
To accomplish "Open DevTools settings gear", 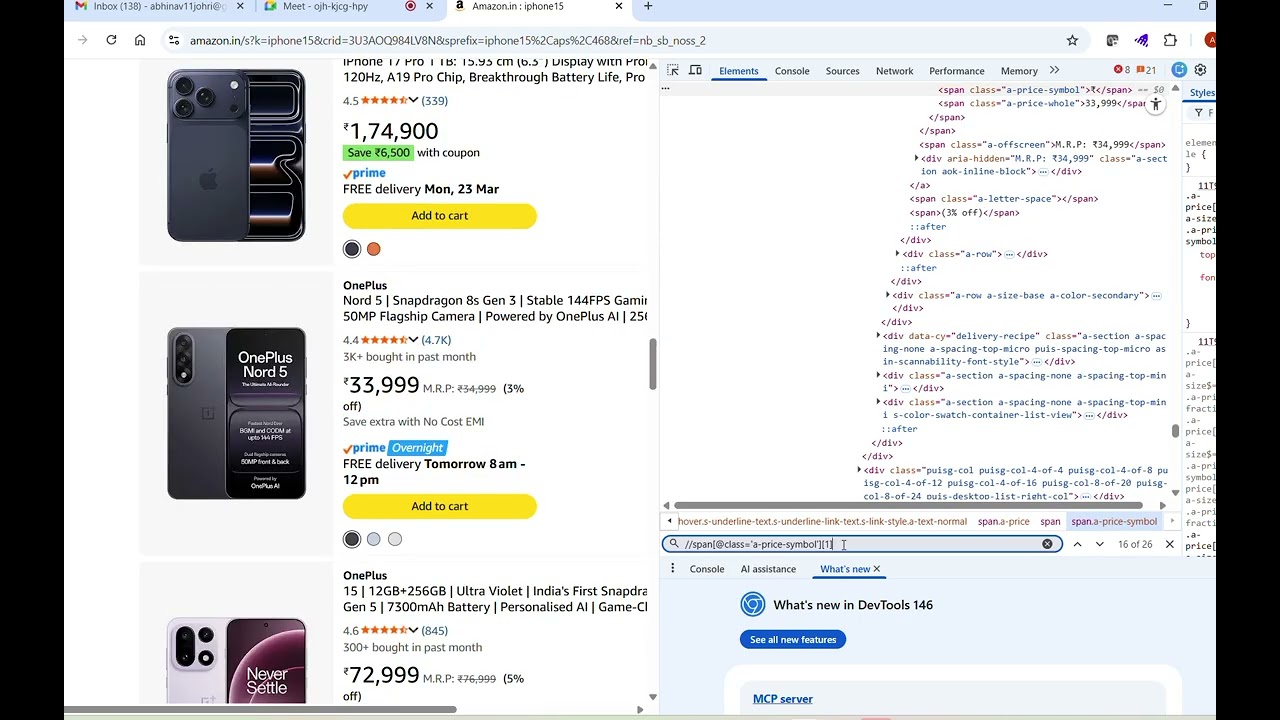I will click(1200, 70).
